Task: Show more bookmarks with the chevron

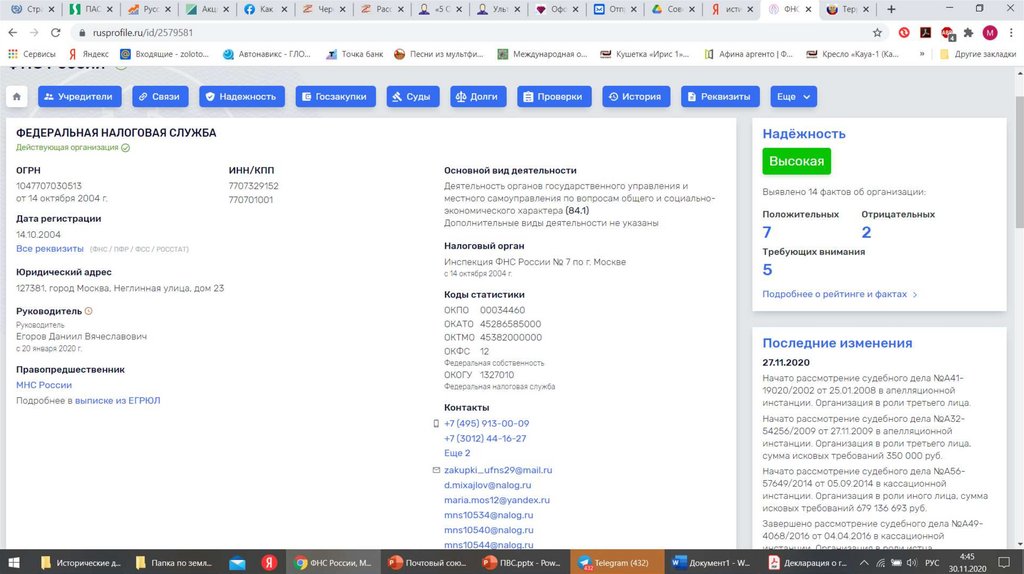Action: [921, 54]
